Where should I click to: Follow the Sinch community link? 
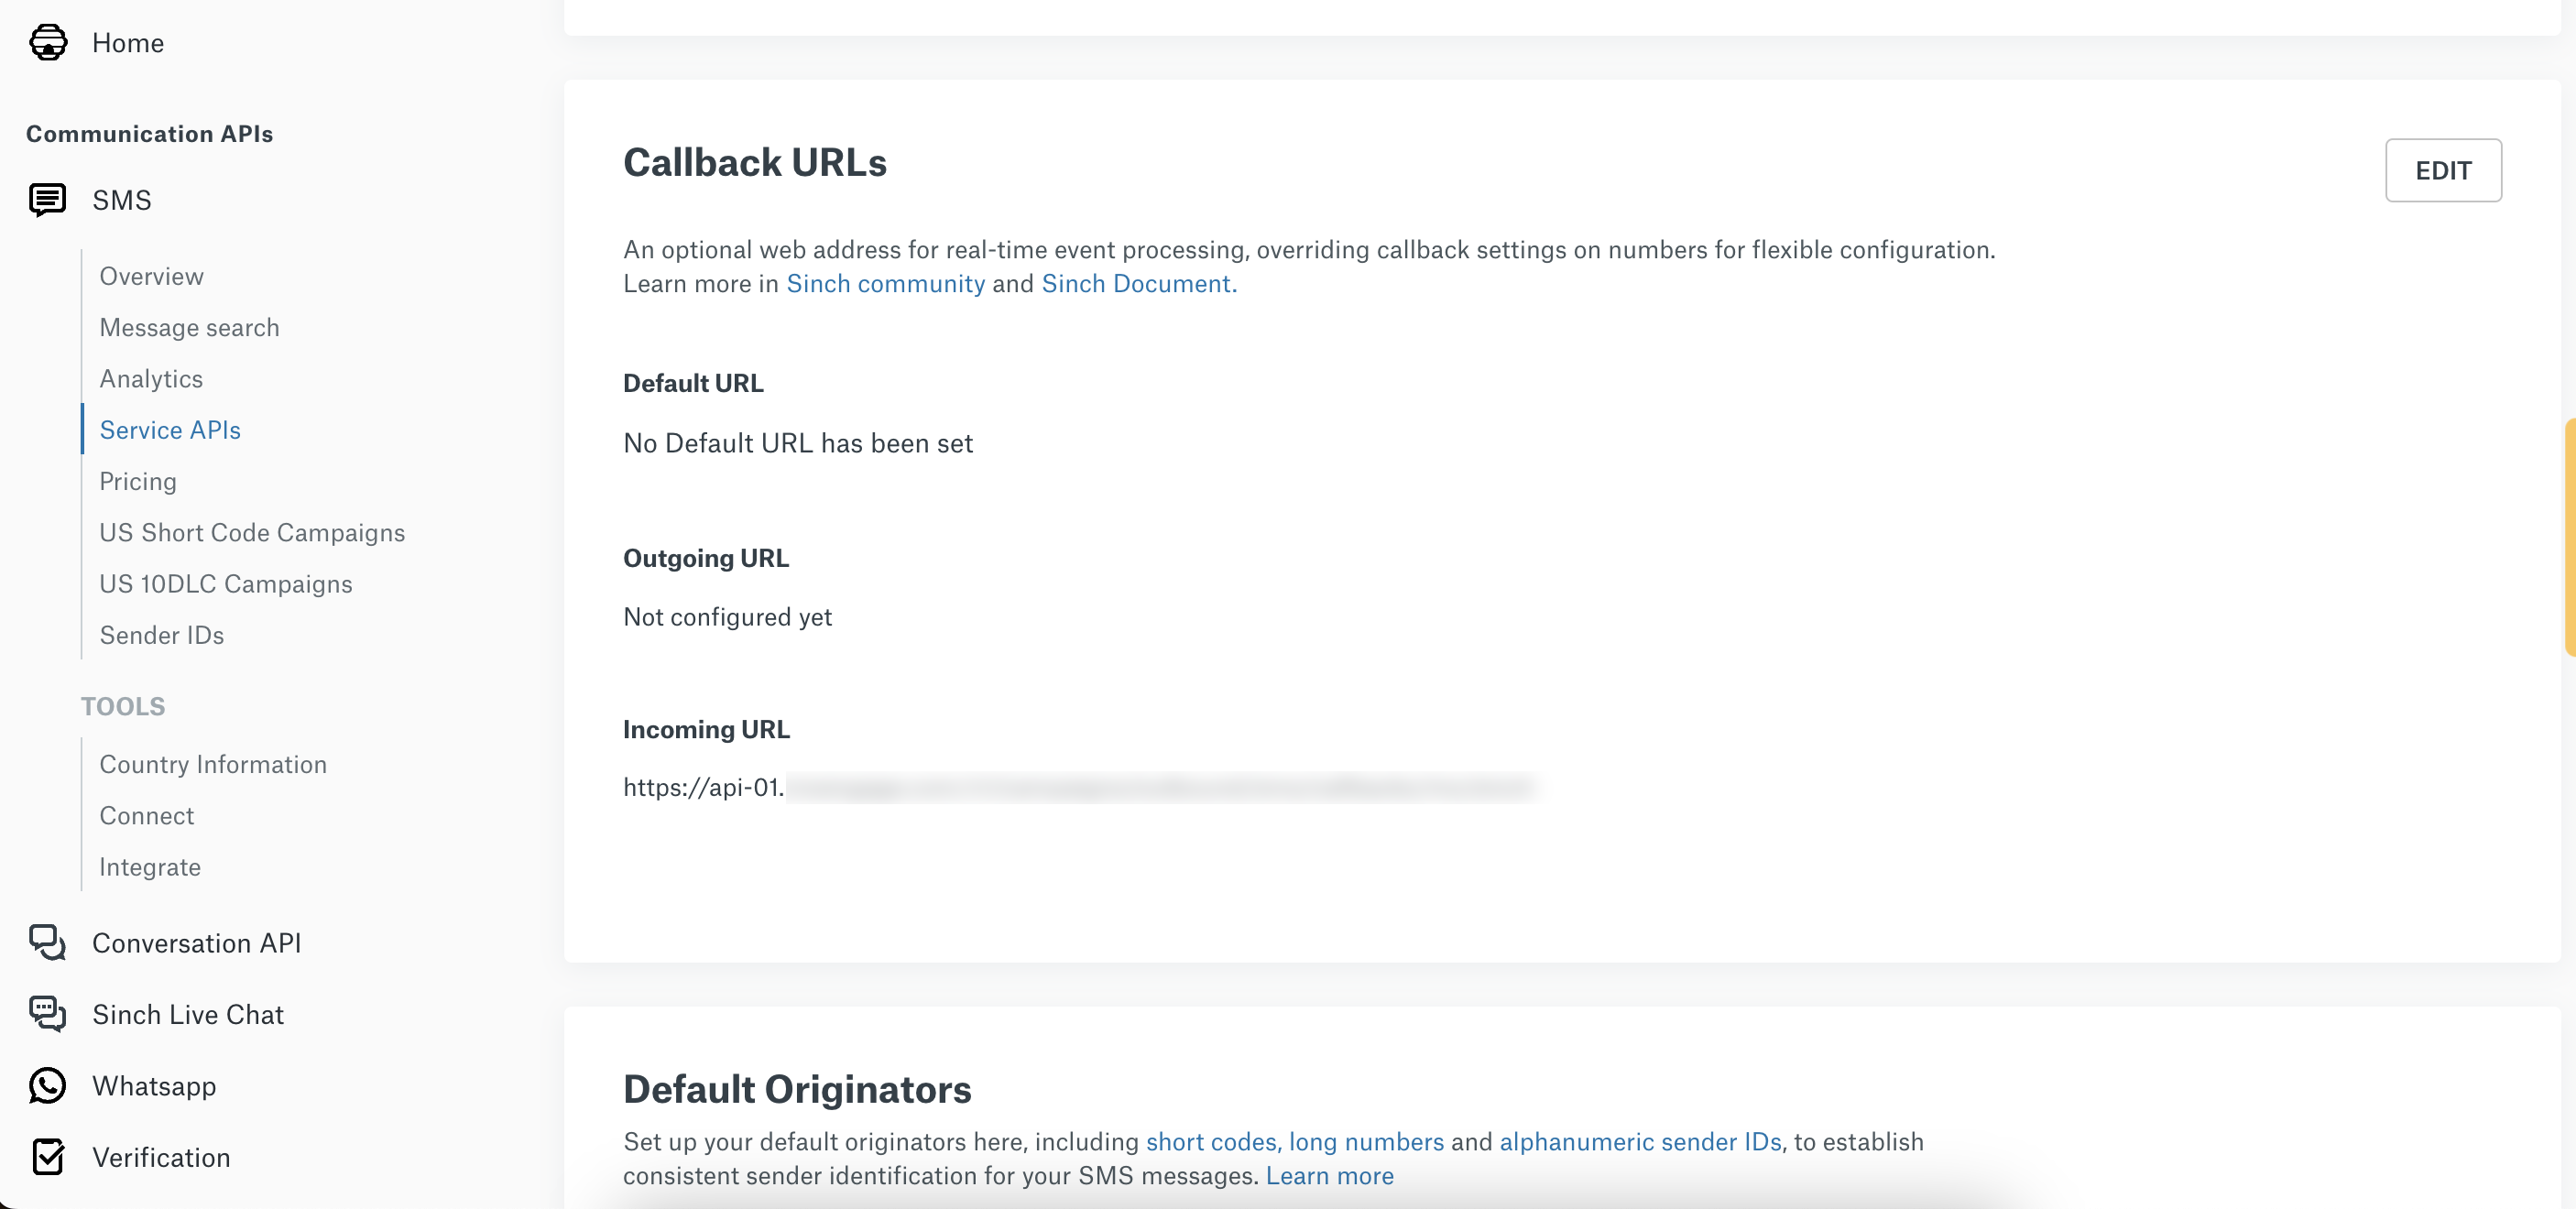[885, 284]
